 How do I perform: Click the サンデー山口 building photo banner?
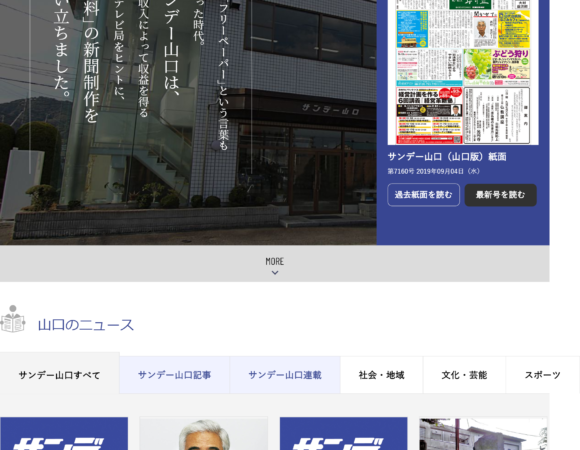click(x=188, y=122)
